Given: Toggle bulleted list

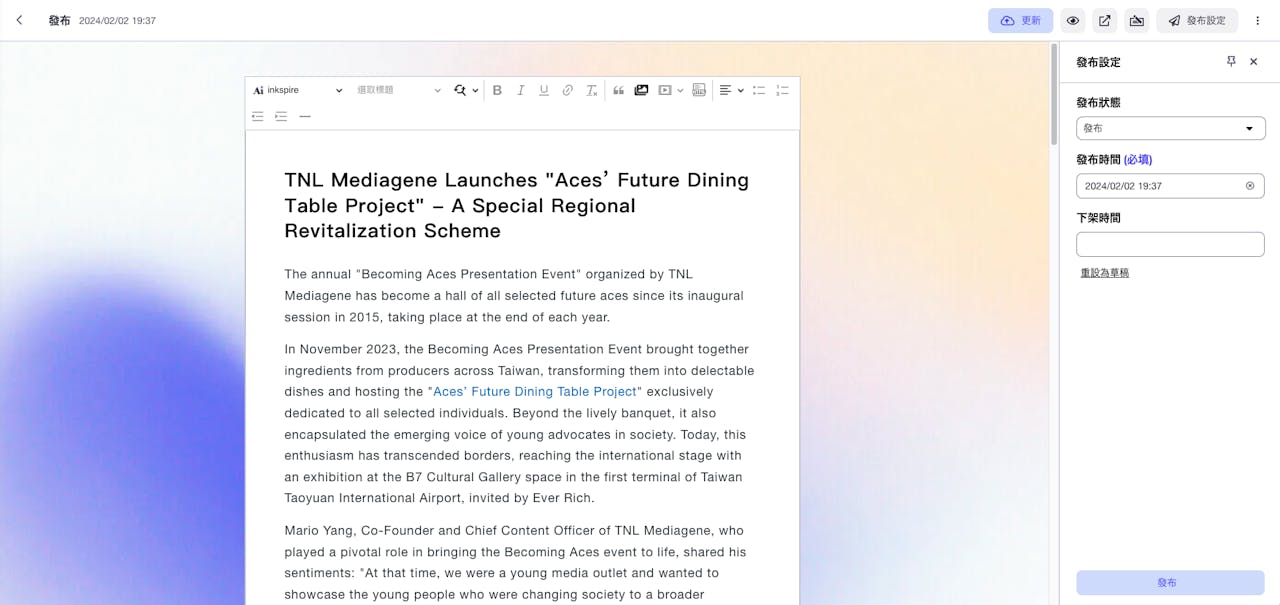Looking at the screenshot, I should (759, 90).
